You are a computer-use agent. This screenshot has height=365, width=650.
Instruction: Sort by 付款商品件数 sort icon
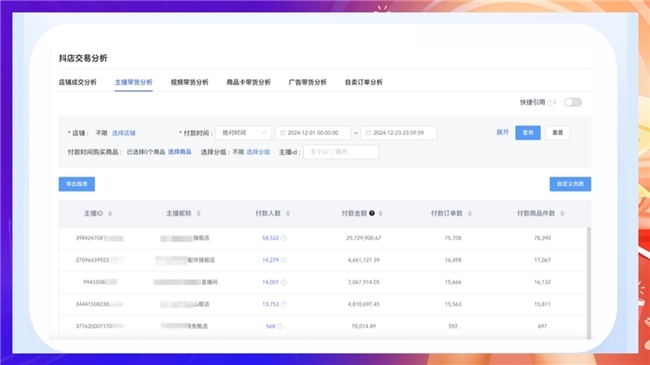[562, 213]
